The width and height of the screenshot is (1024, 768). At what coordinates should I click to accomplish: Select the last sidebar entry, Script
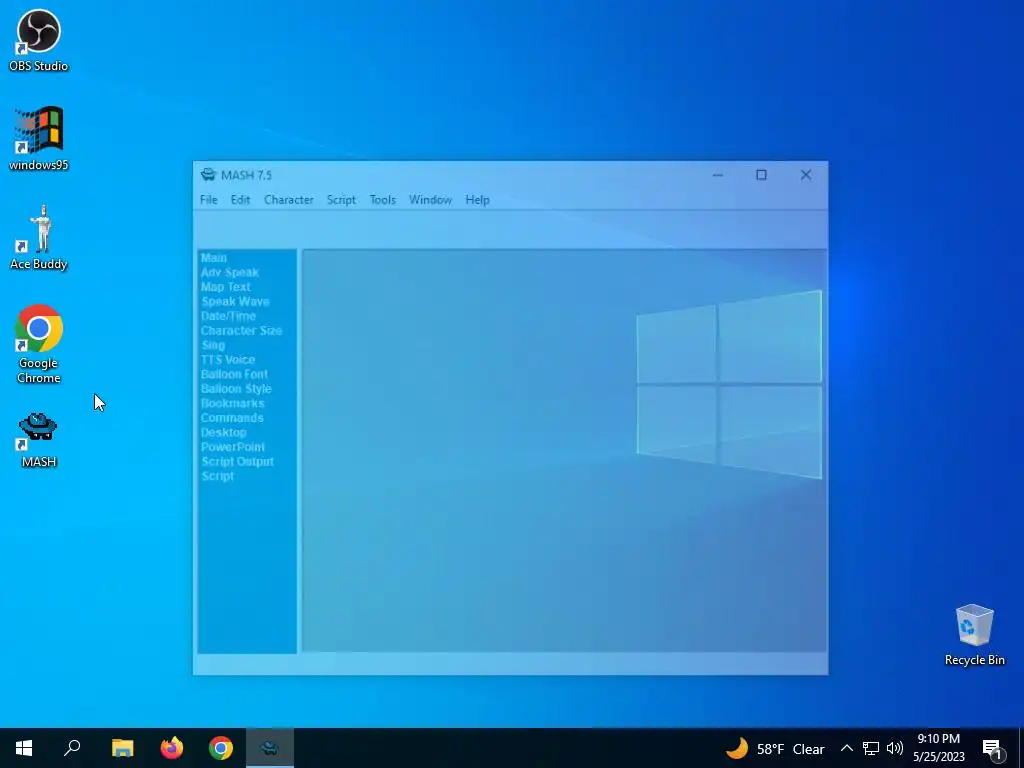click(x=217, y=476)
